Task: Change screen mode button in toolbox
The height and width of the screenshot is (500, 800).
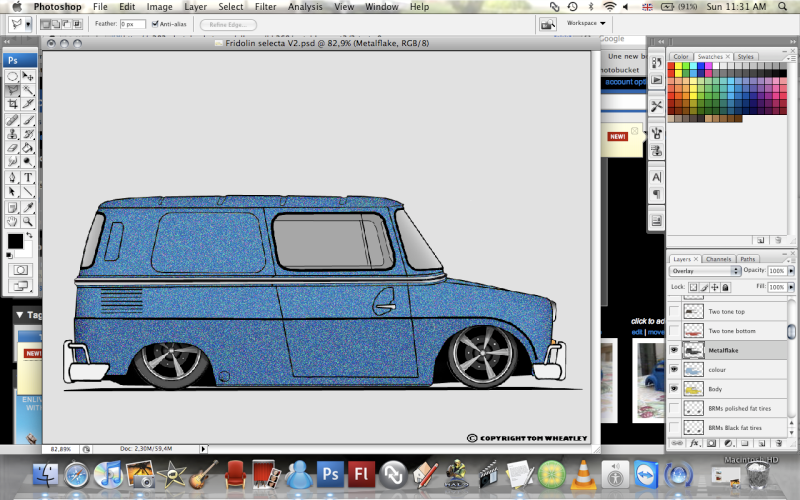Action: tap(20, 286)
